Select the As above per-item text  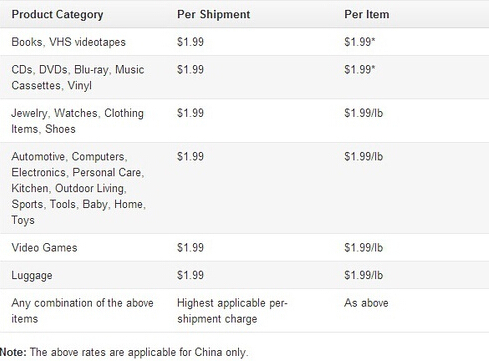pos(366,303)
